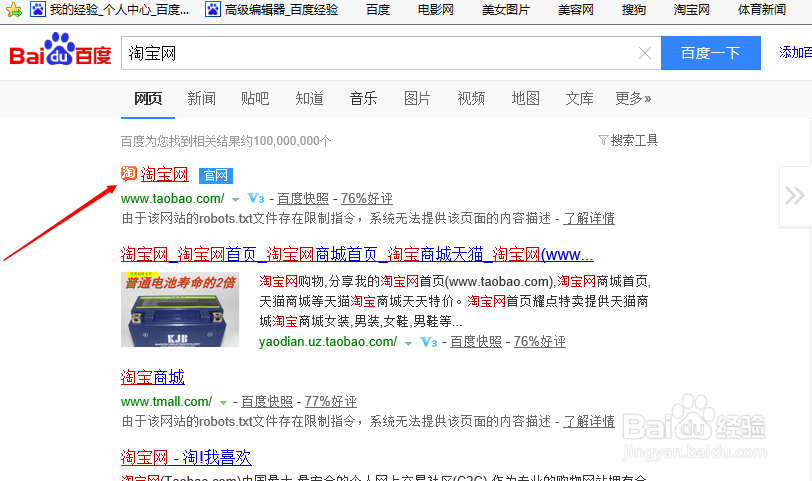Screen dimensions: 812x481
Task: Switch to the 视频 tab
Action: (471, 98)
